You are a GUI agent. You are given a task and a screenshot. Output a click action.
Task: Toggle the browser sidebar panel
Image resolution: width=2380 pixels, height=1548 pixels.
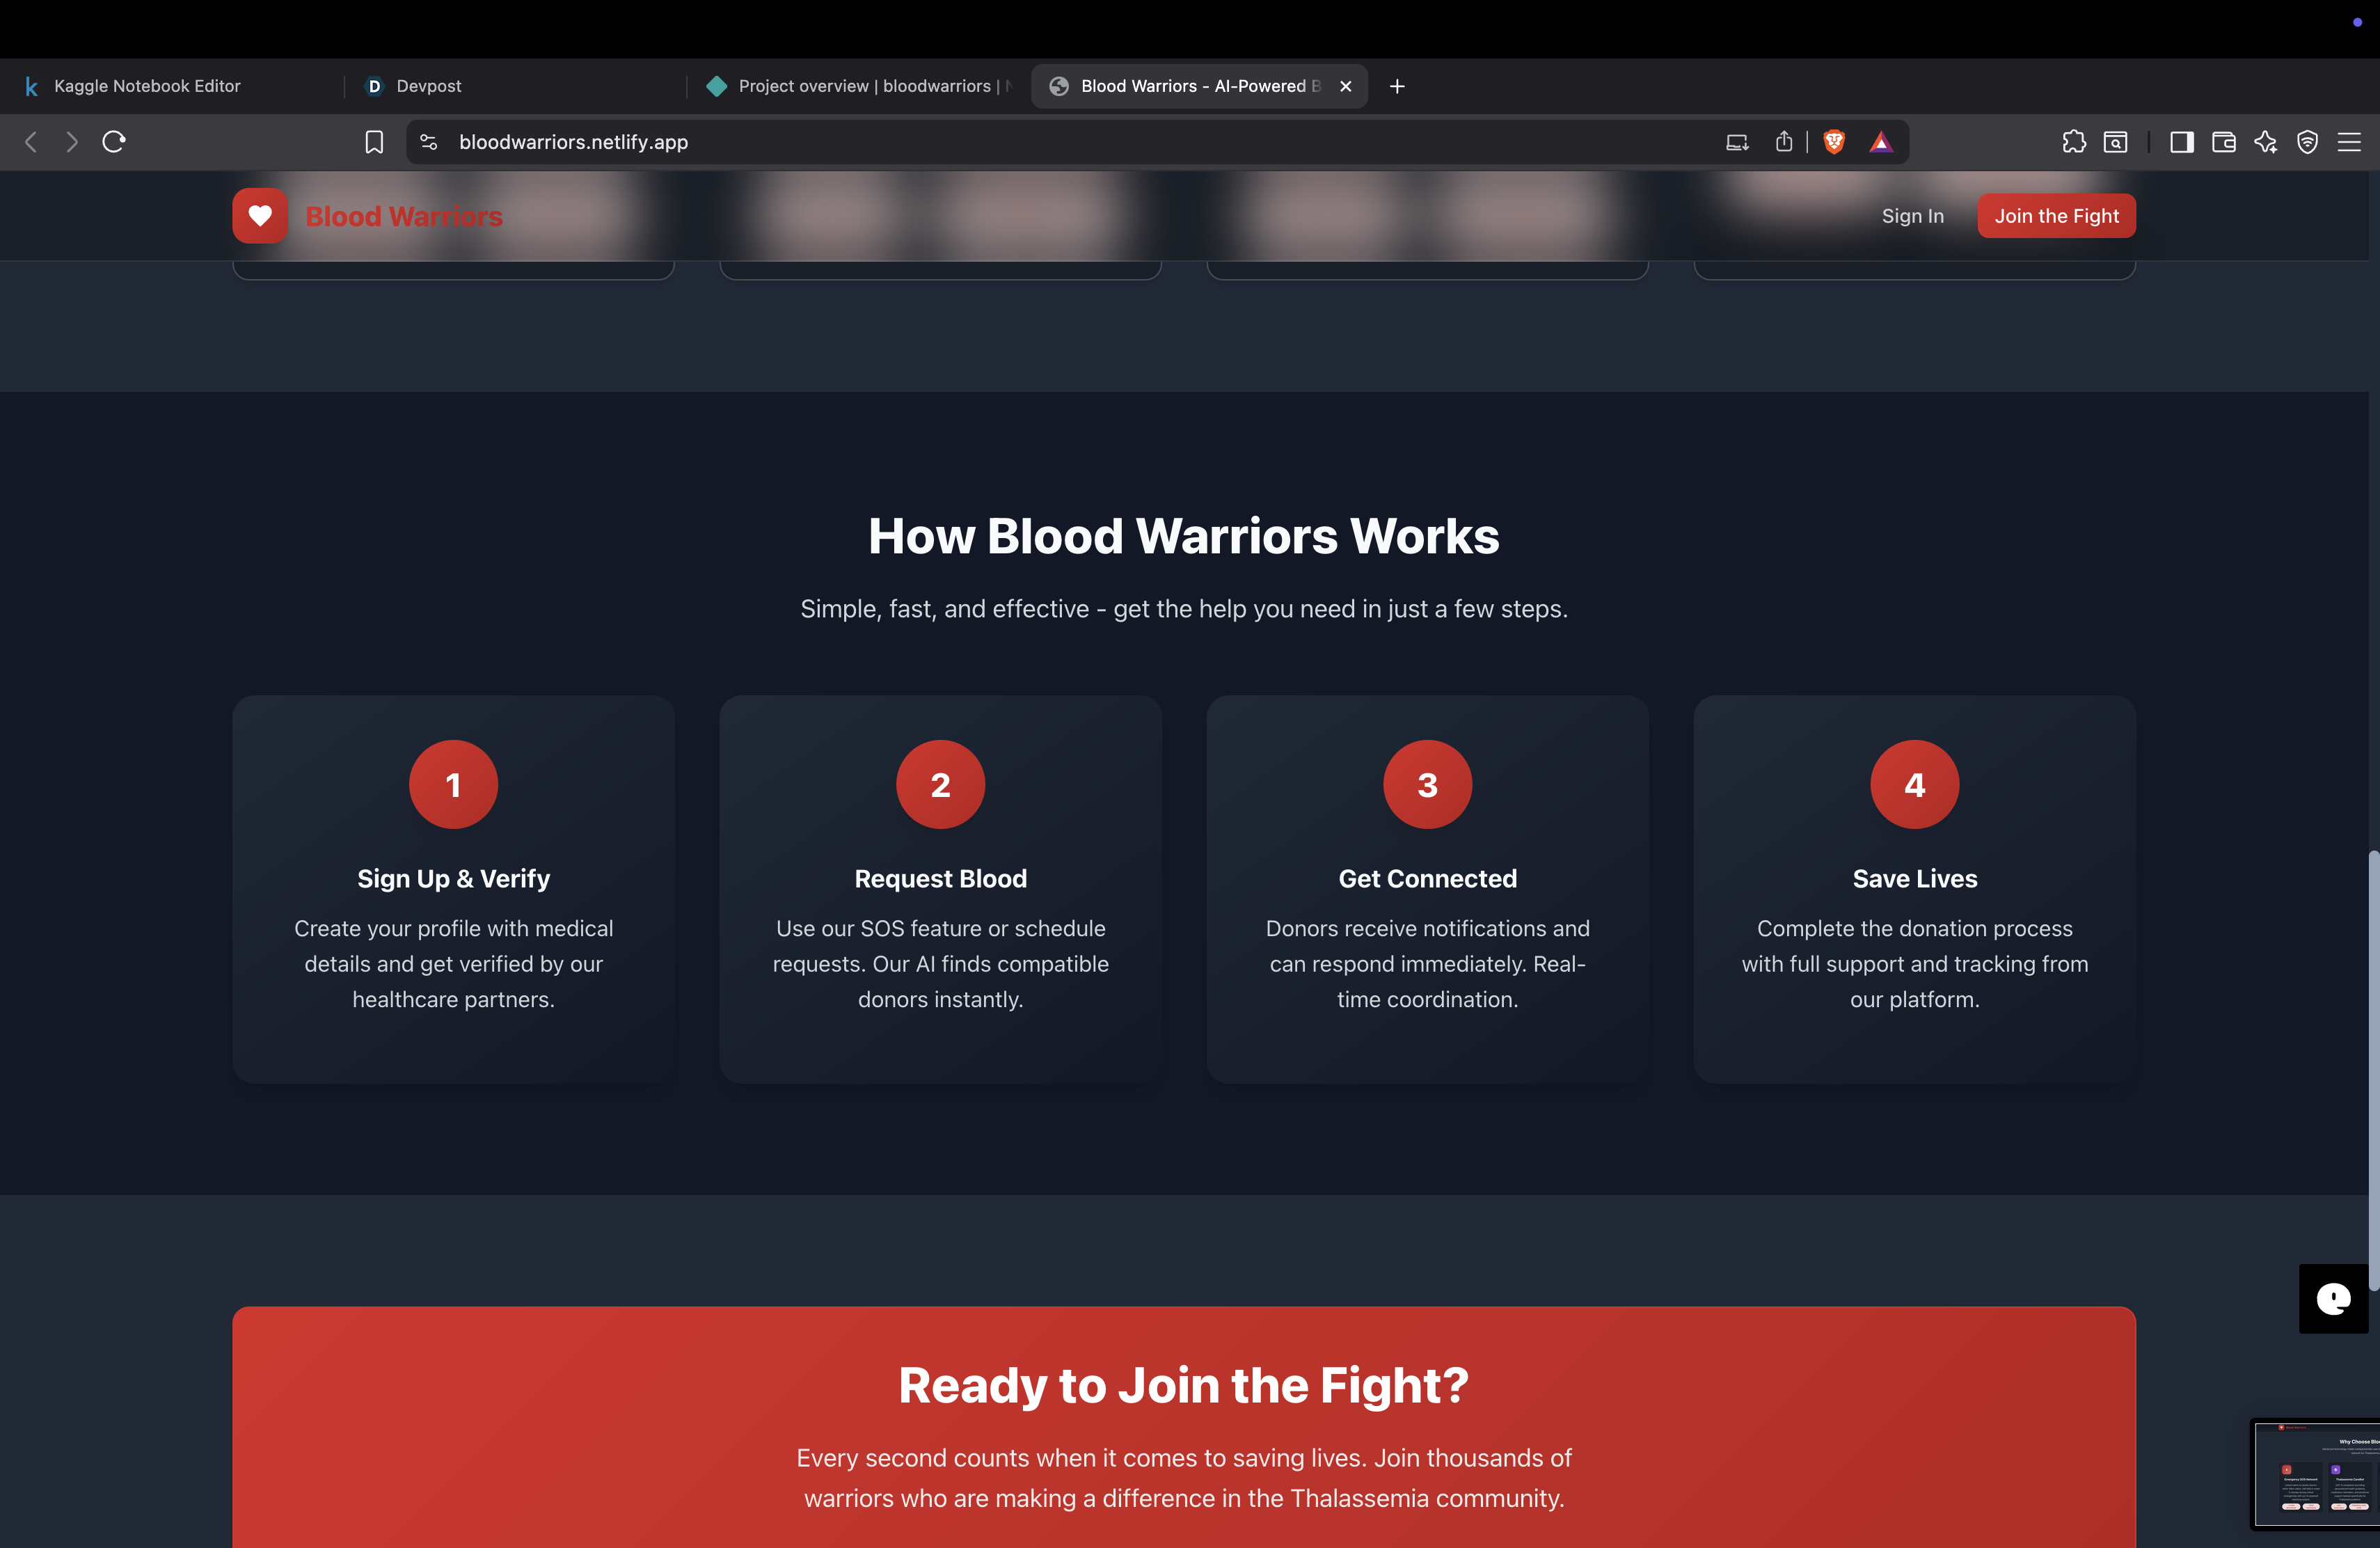click(x=2182, y=142)
